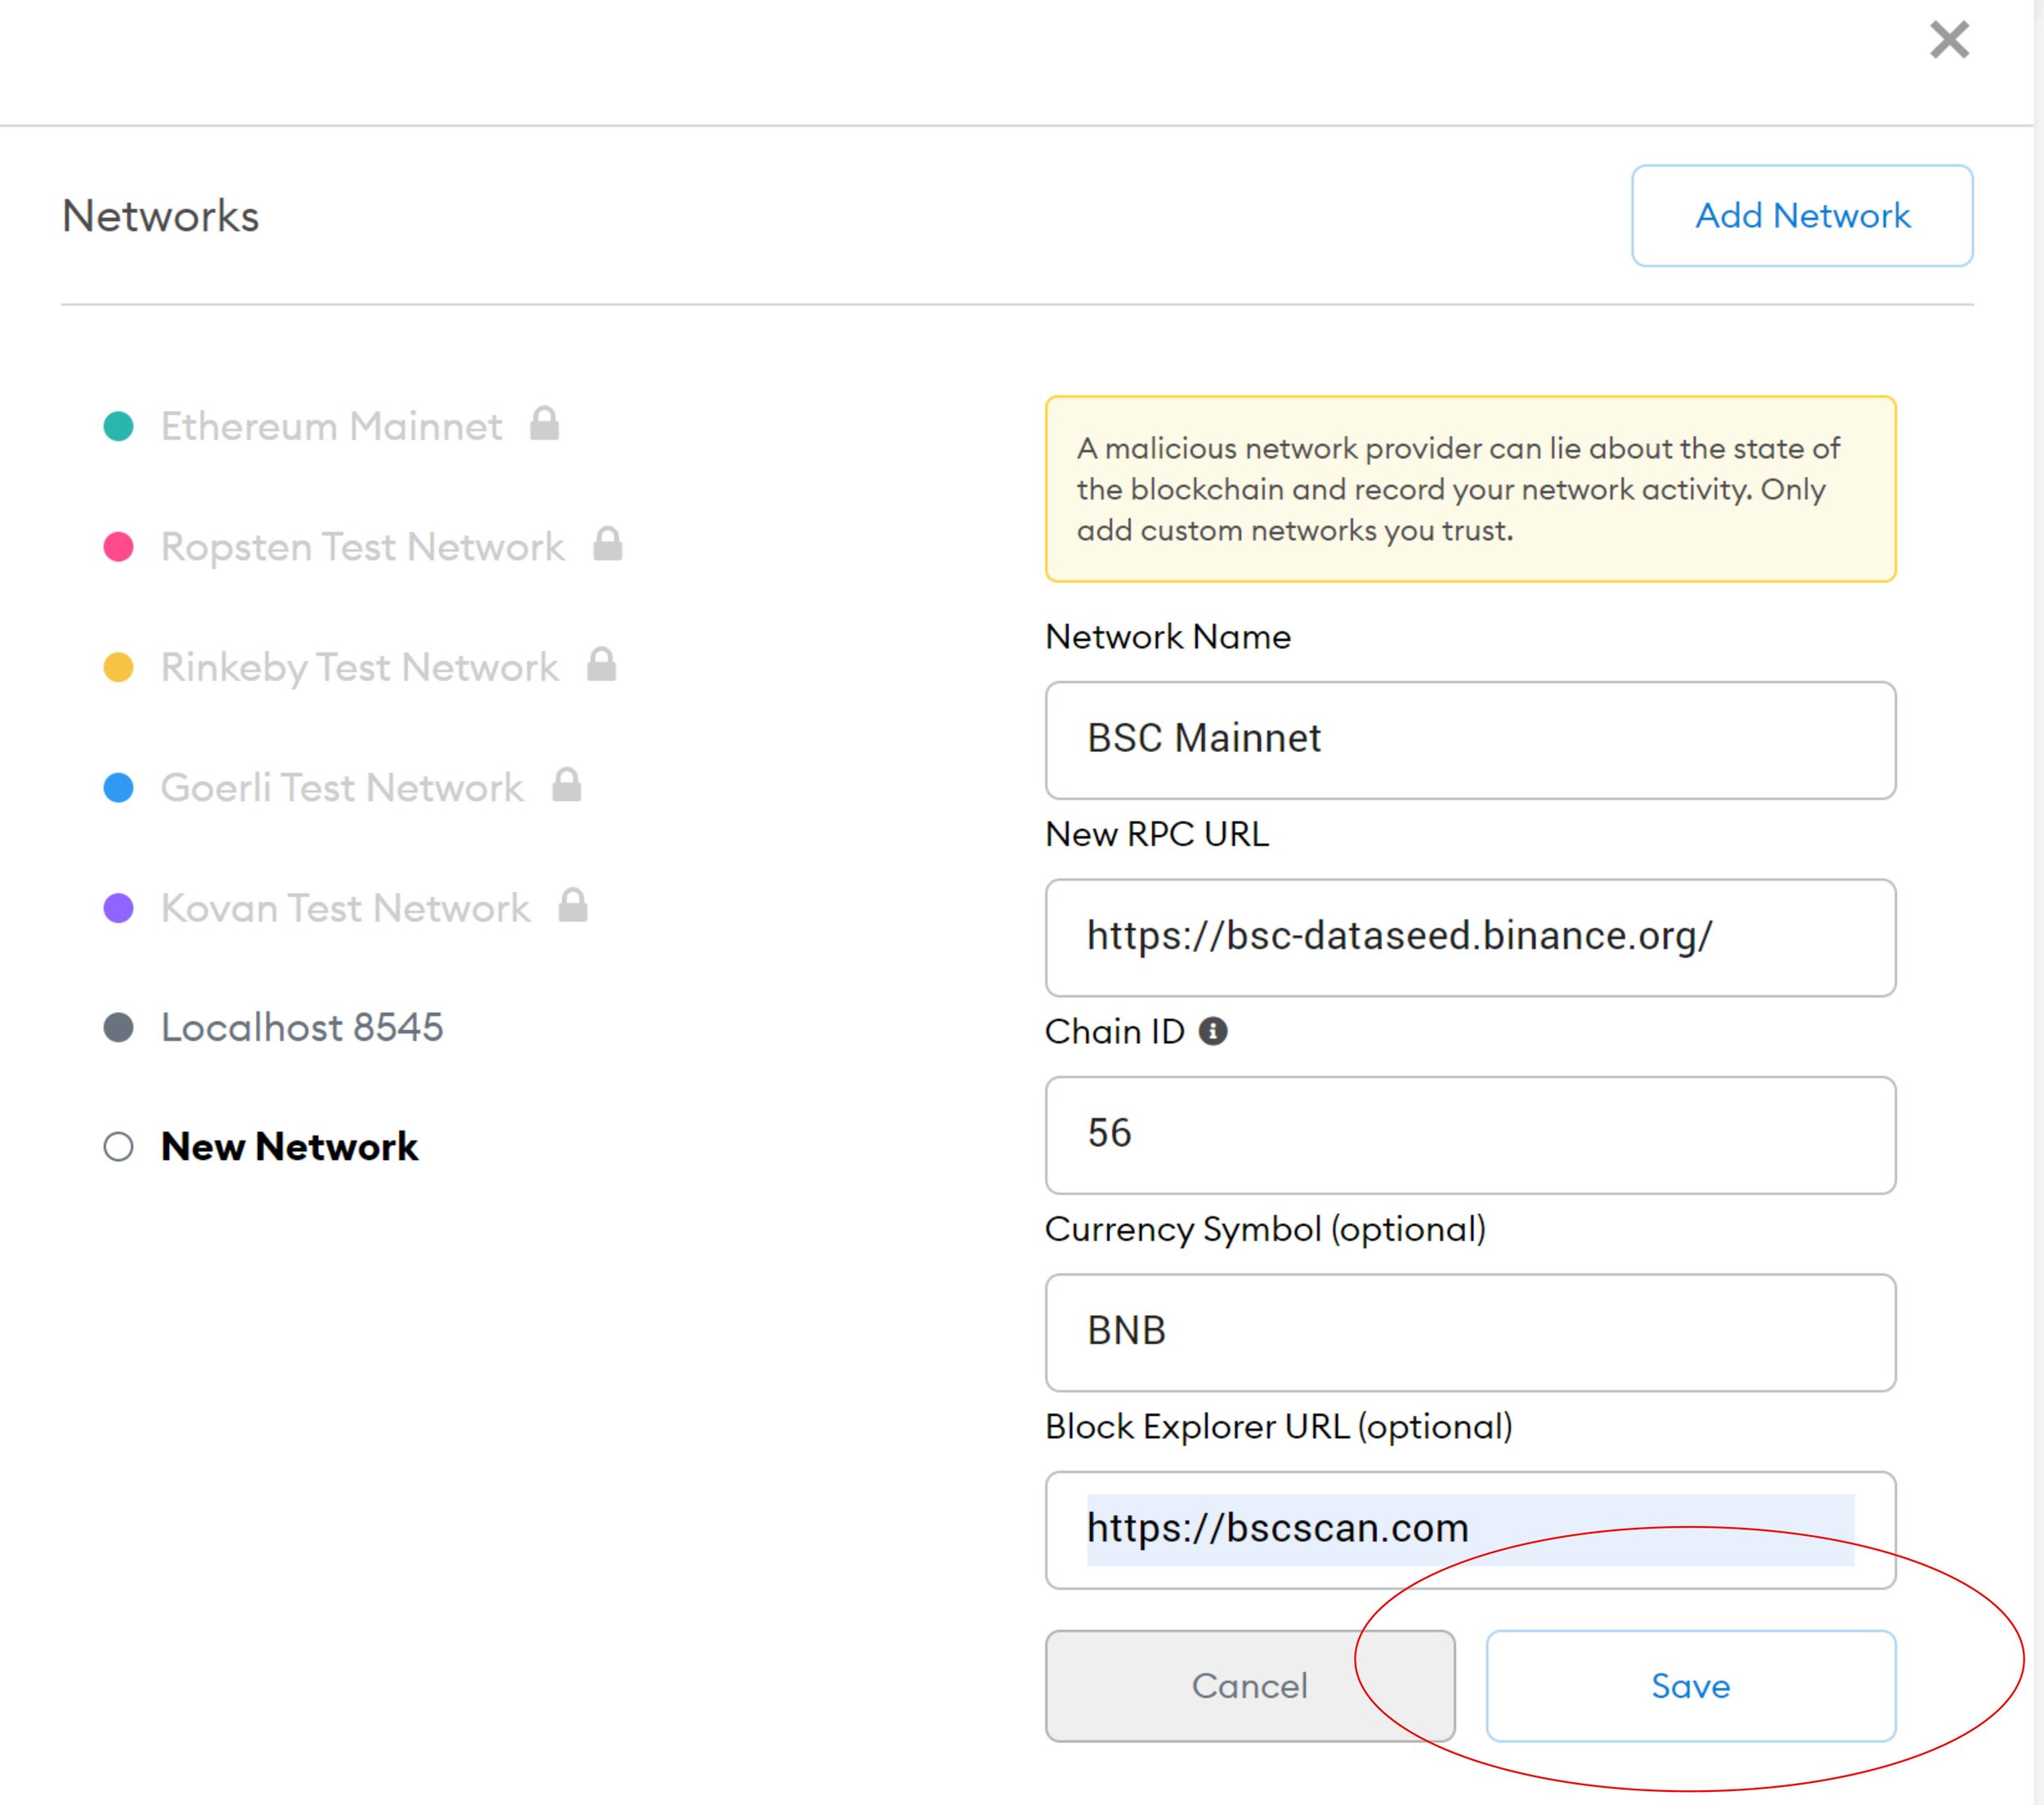Focus the Network Name field
The height and width of the screenshot is (1805, 2044).
1470,740
